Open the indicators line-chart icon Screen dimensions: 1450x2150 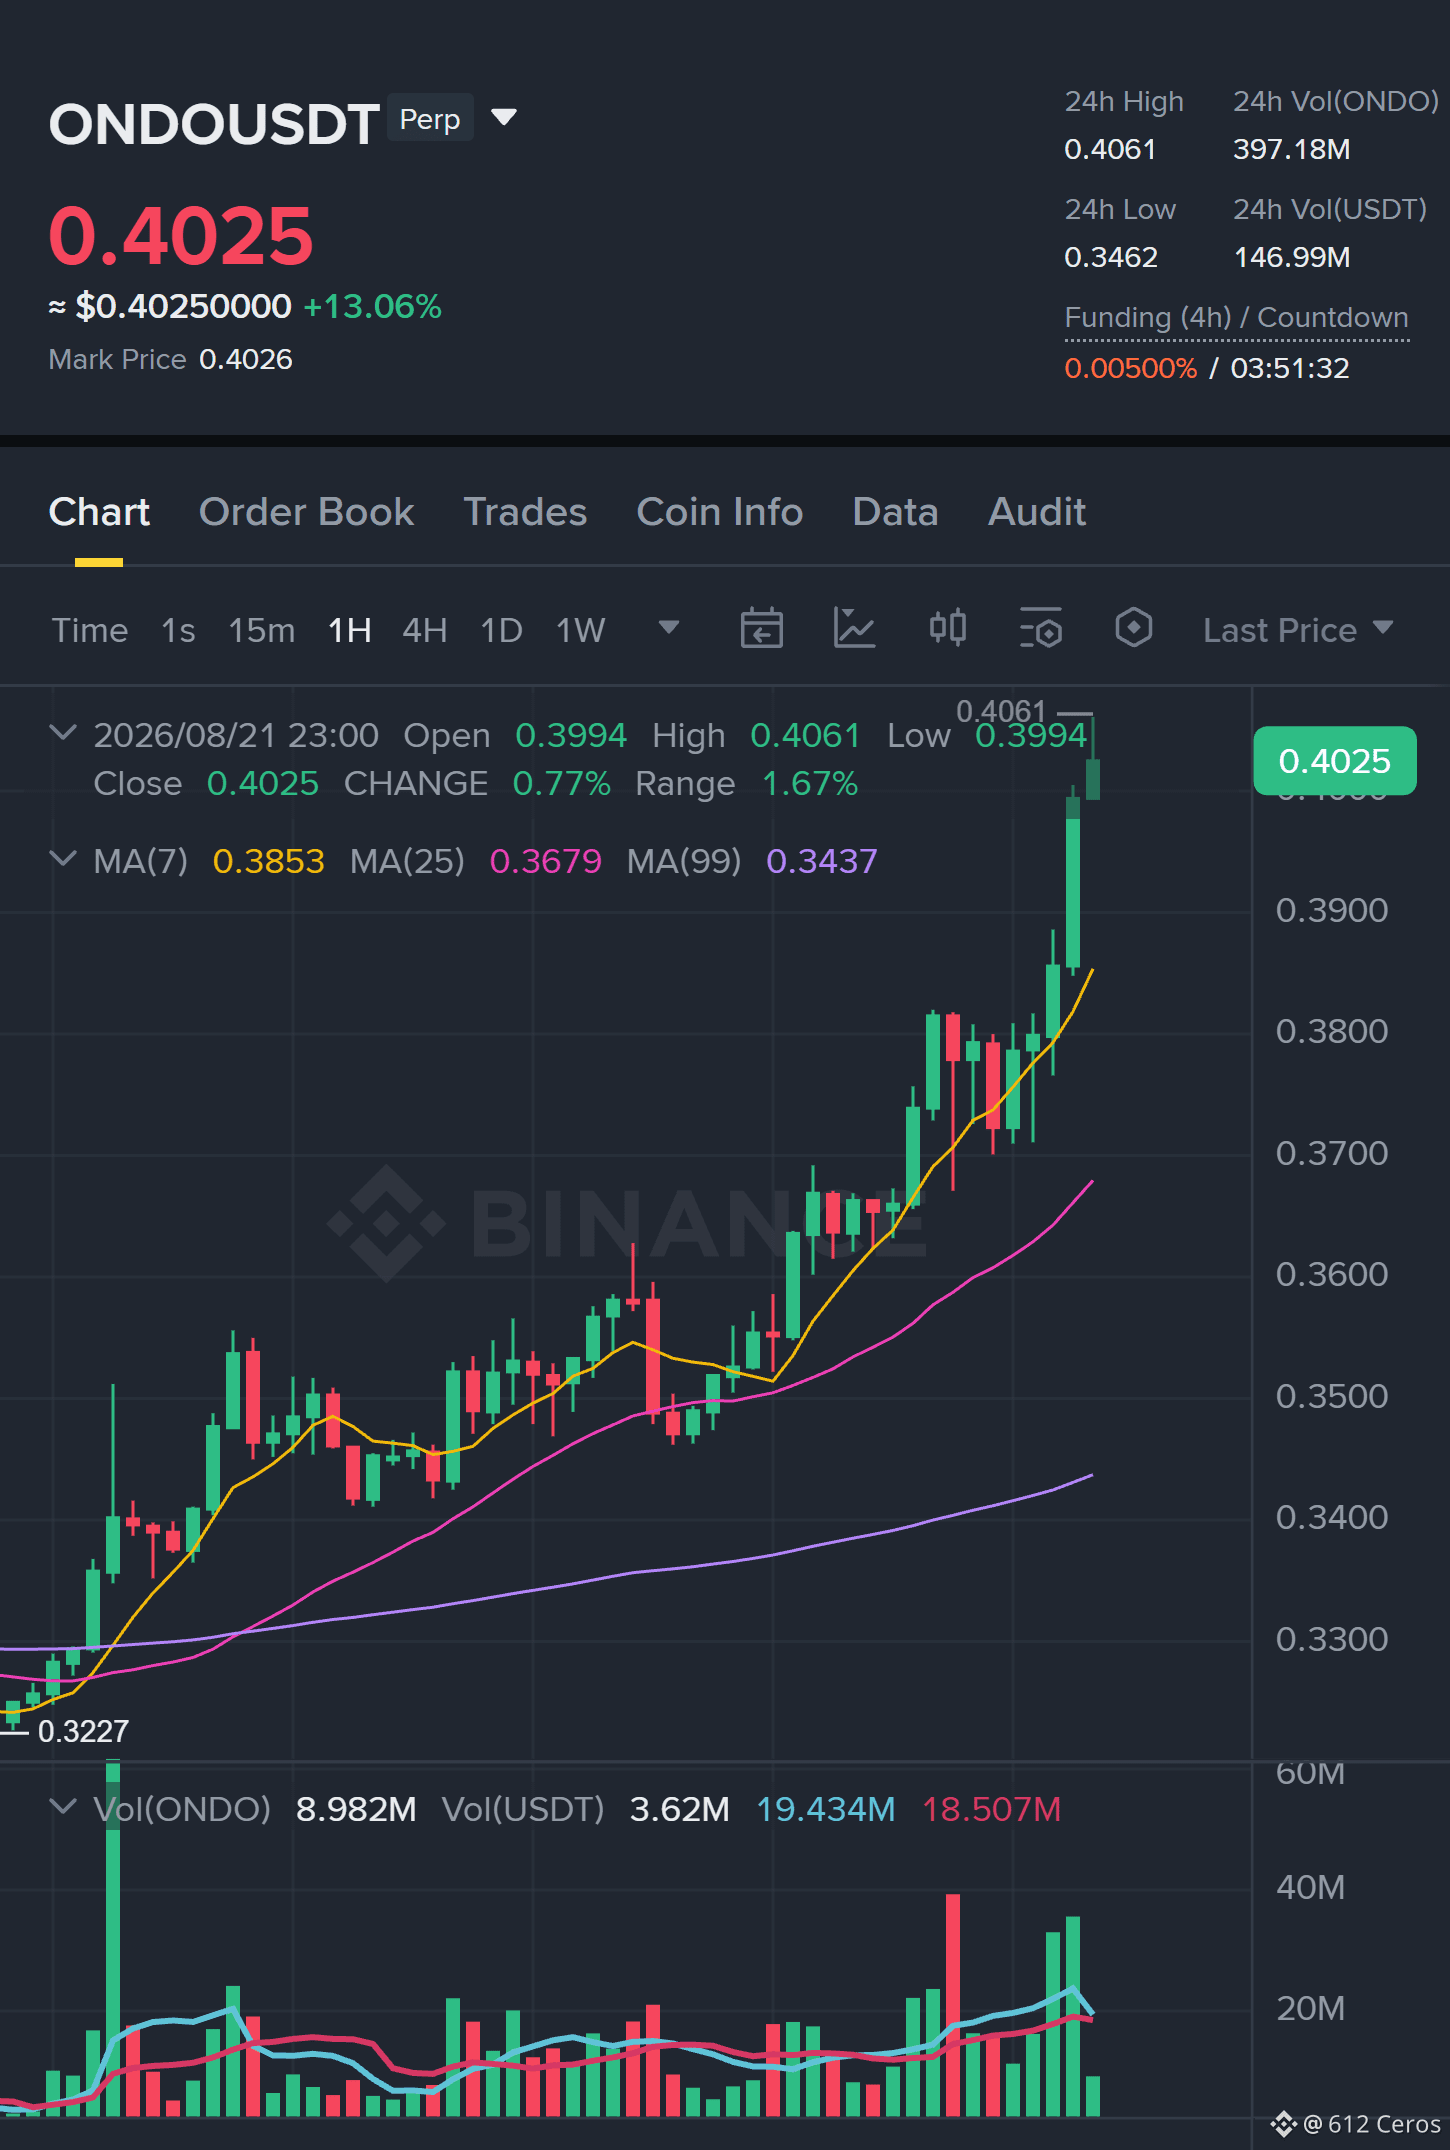[x=854, y=628]
